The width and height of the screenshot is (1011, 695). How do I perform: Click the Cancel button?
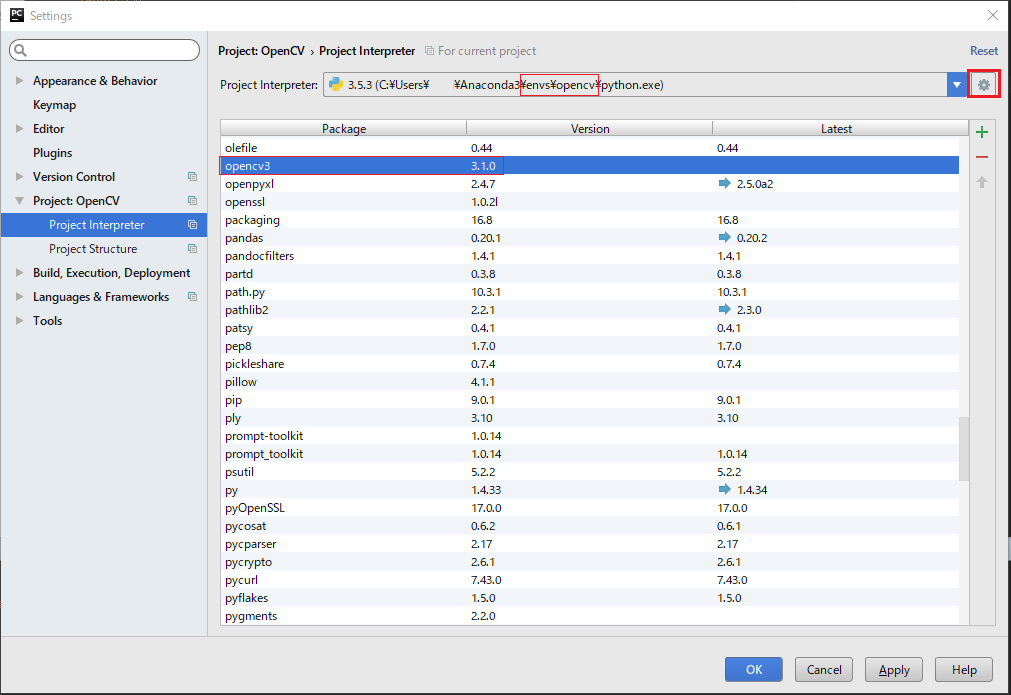[823, 670]
